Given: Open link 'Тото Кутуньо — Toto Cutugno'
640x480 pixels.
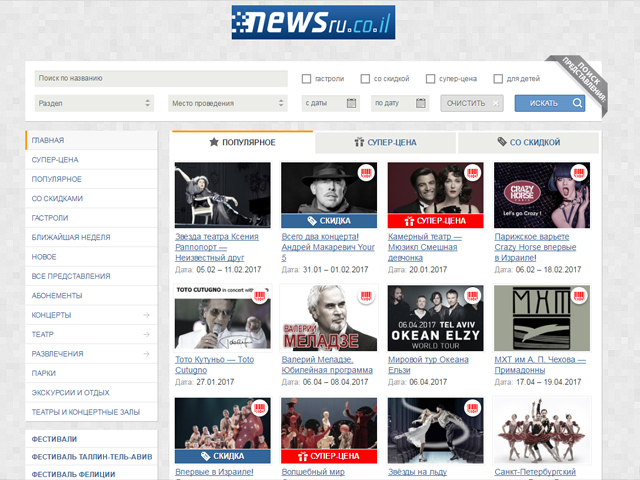Looking at the screenshot, I should tap(214, 364).
